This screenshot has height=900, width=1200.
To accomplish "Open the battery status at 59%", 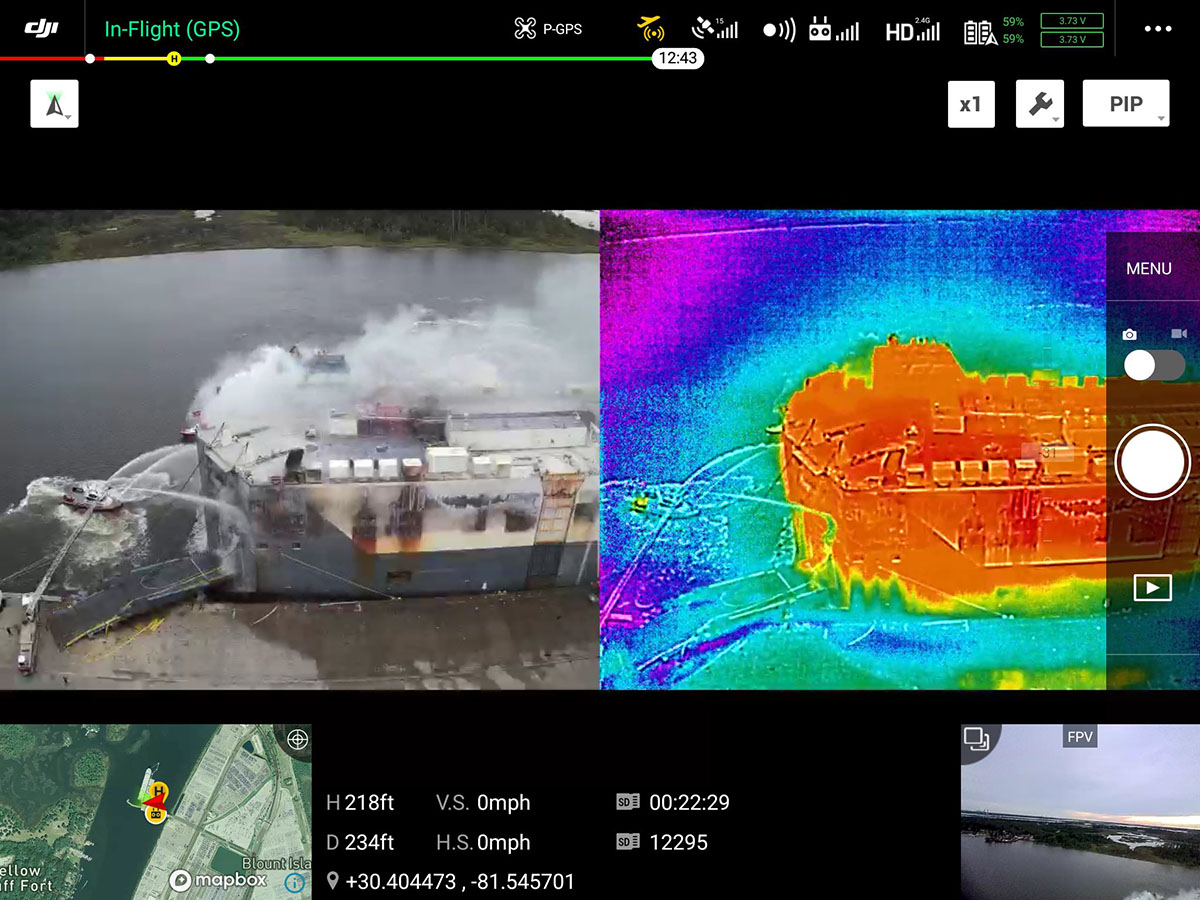I will [x=994, y=31].
